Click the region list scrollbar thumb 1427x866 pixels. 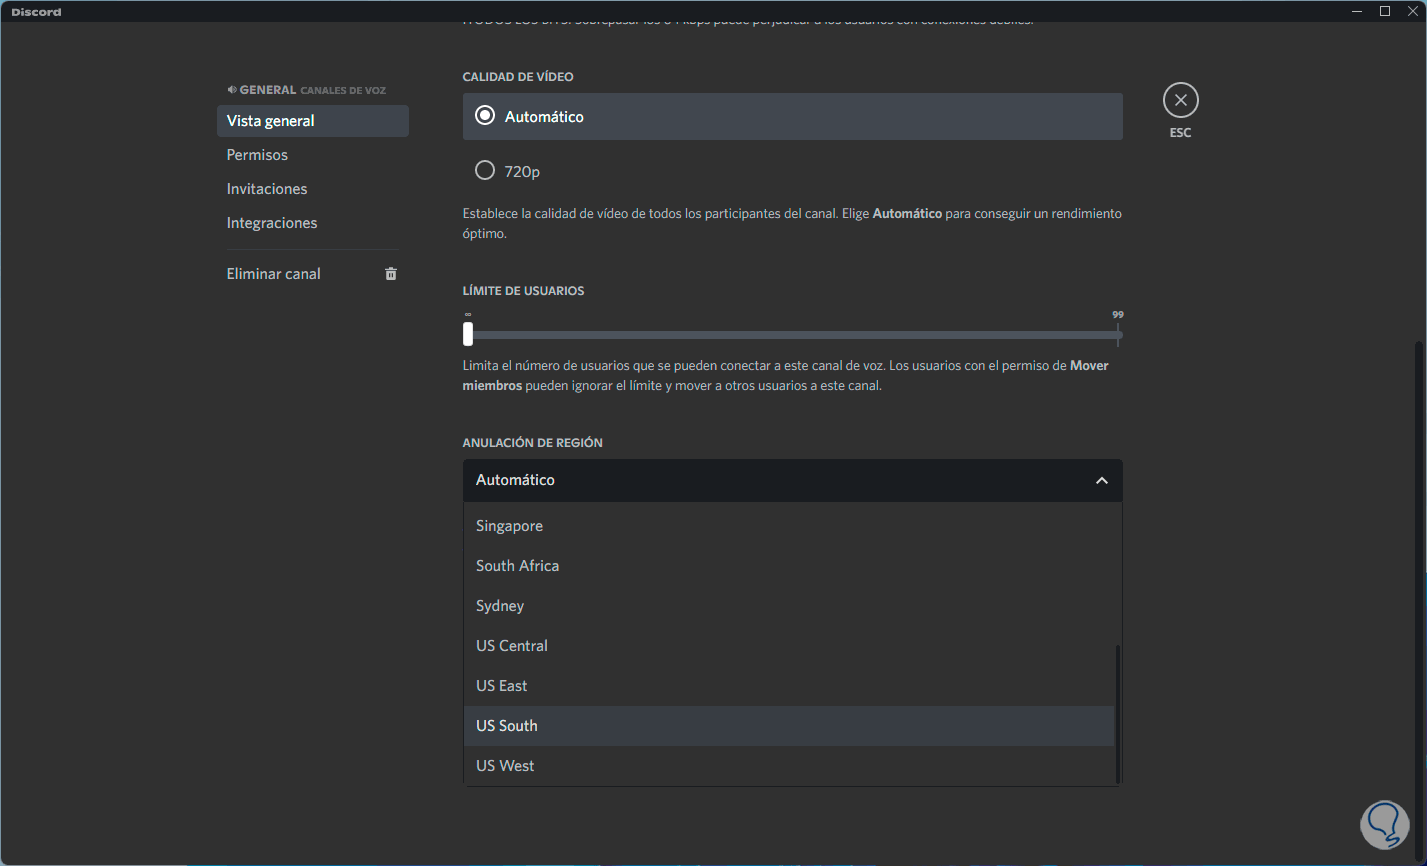click(x=1118, y=714)
